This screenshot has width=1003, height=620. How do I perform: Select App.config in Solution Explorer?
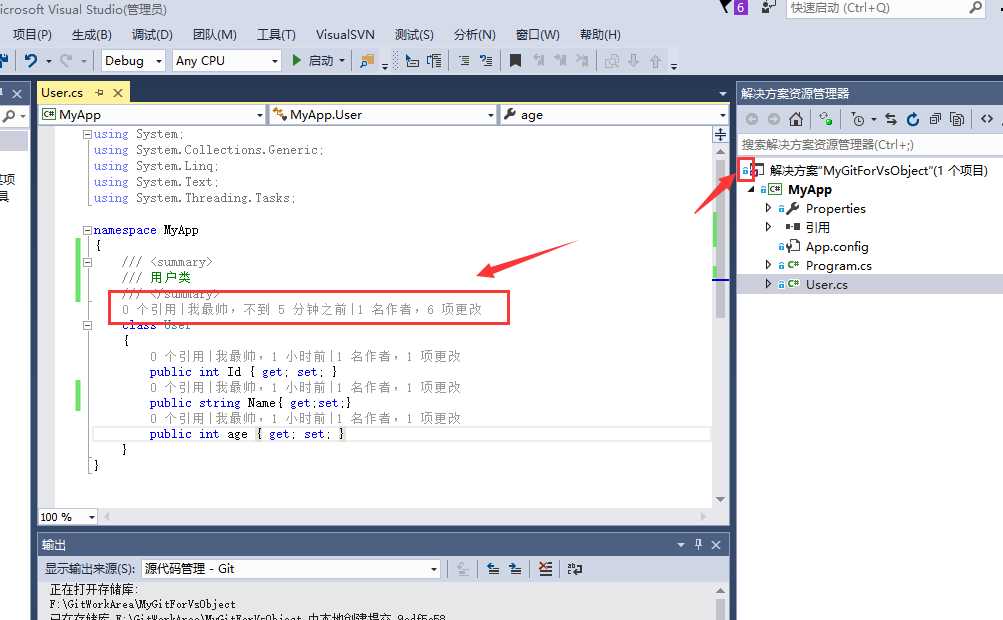pyautogui.click(x=837, y=246)
